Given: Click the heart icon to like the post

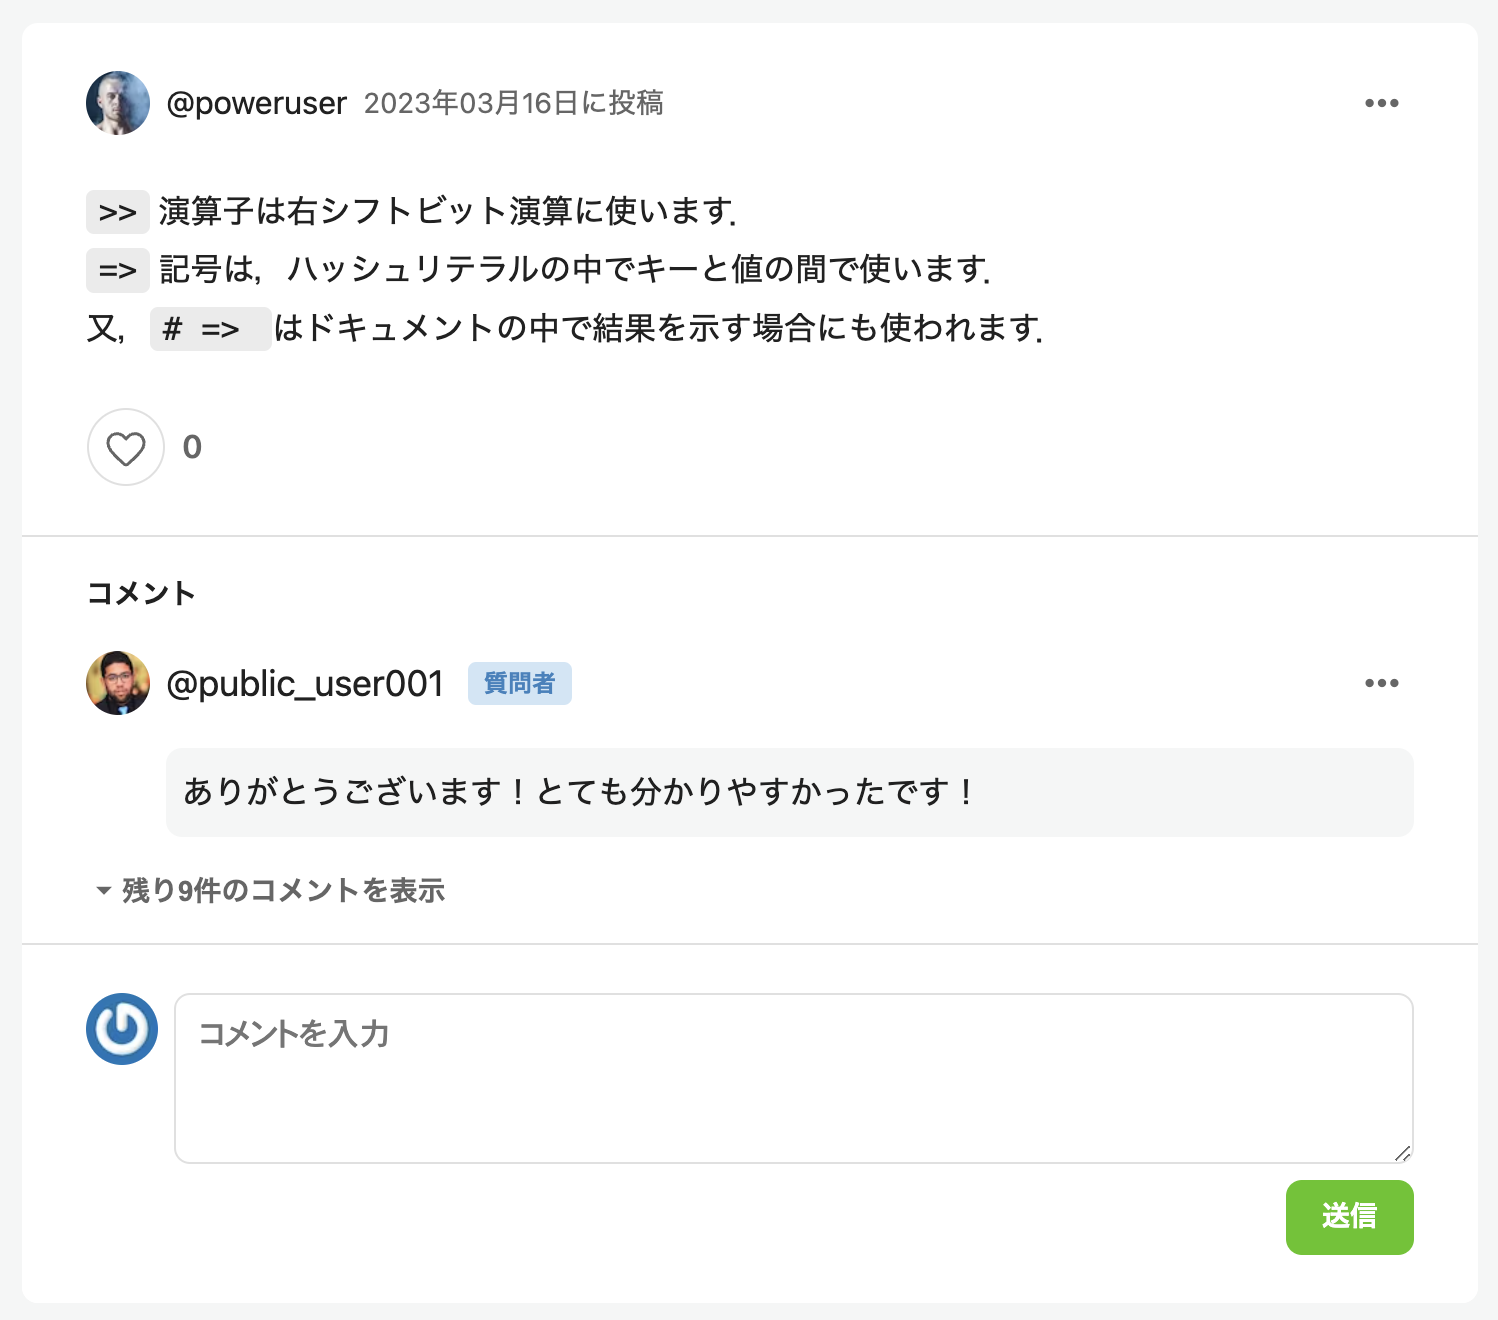Looking at the screenshot, I should click(x=125, y=448).
